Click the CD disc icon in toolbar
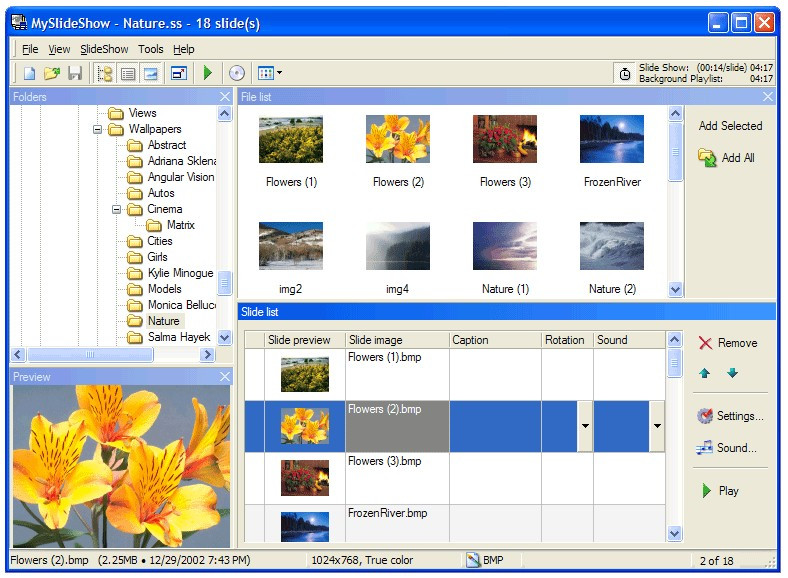 (x=237, y=73)
